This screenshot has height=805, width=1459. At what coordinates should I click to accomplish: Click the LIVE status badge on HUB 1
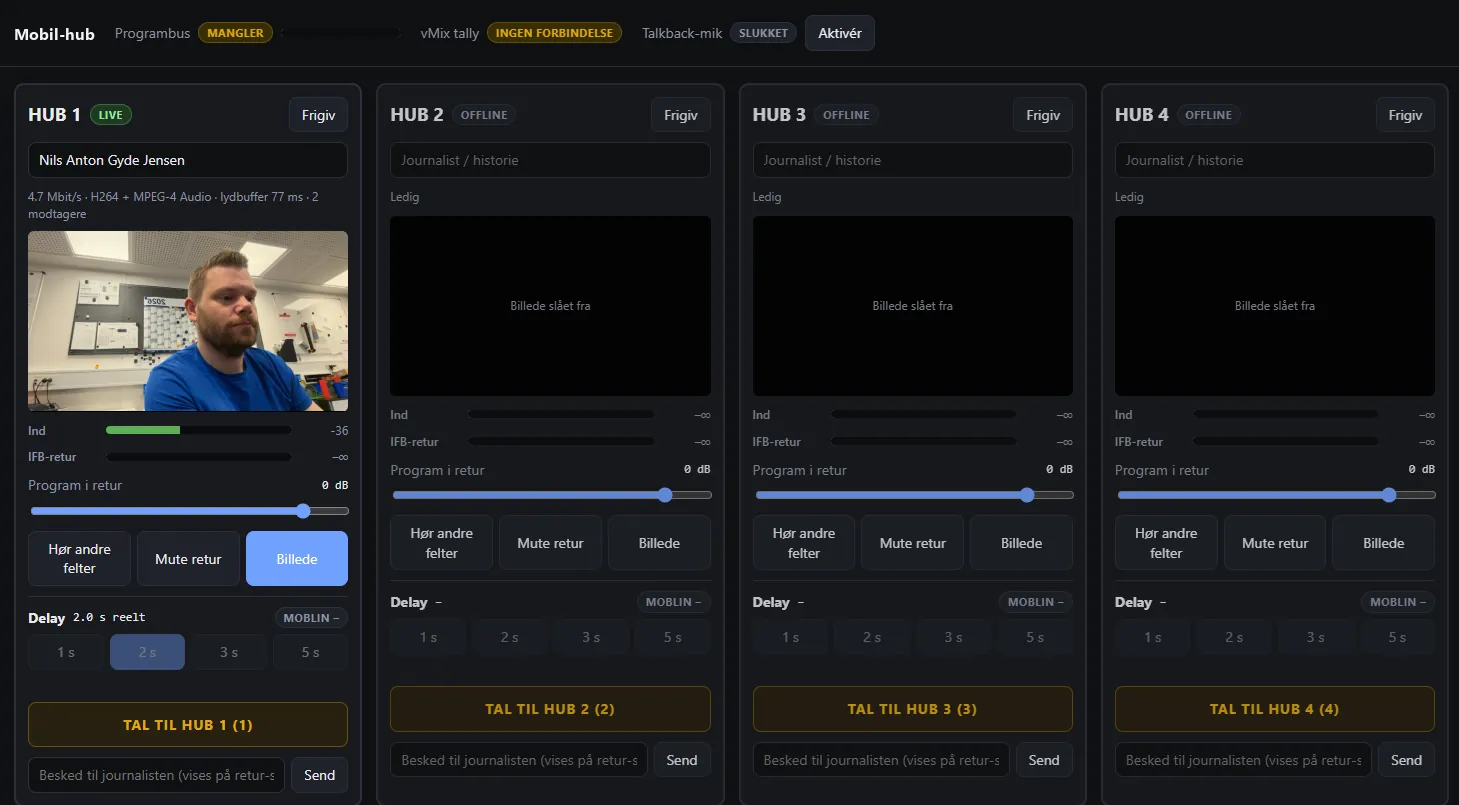[x=111, y=115]
